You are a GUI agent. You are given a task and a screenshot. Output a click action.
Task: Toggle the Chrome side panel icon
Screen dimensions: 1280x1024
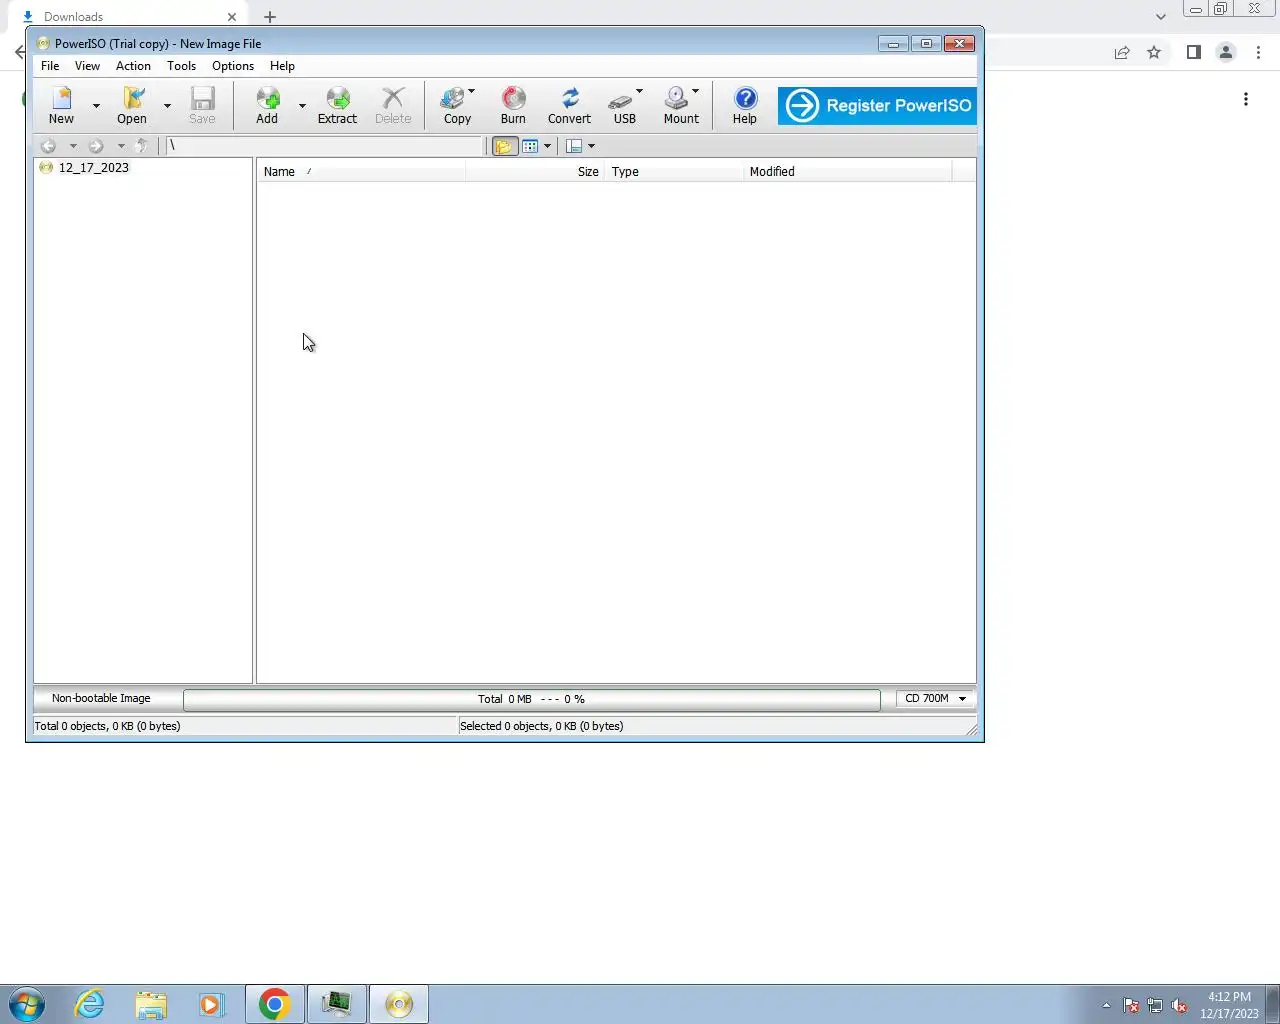(1193, 52)
